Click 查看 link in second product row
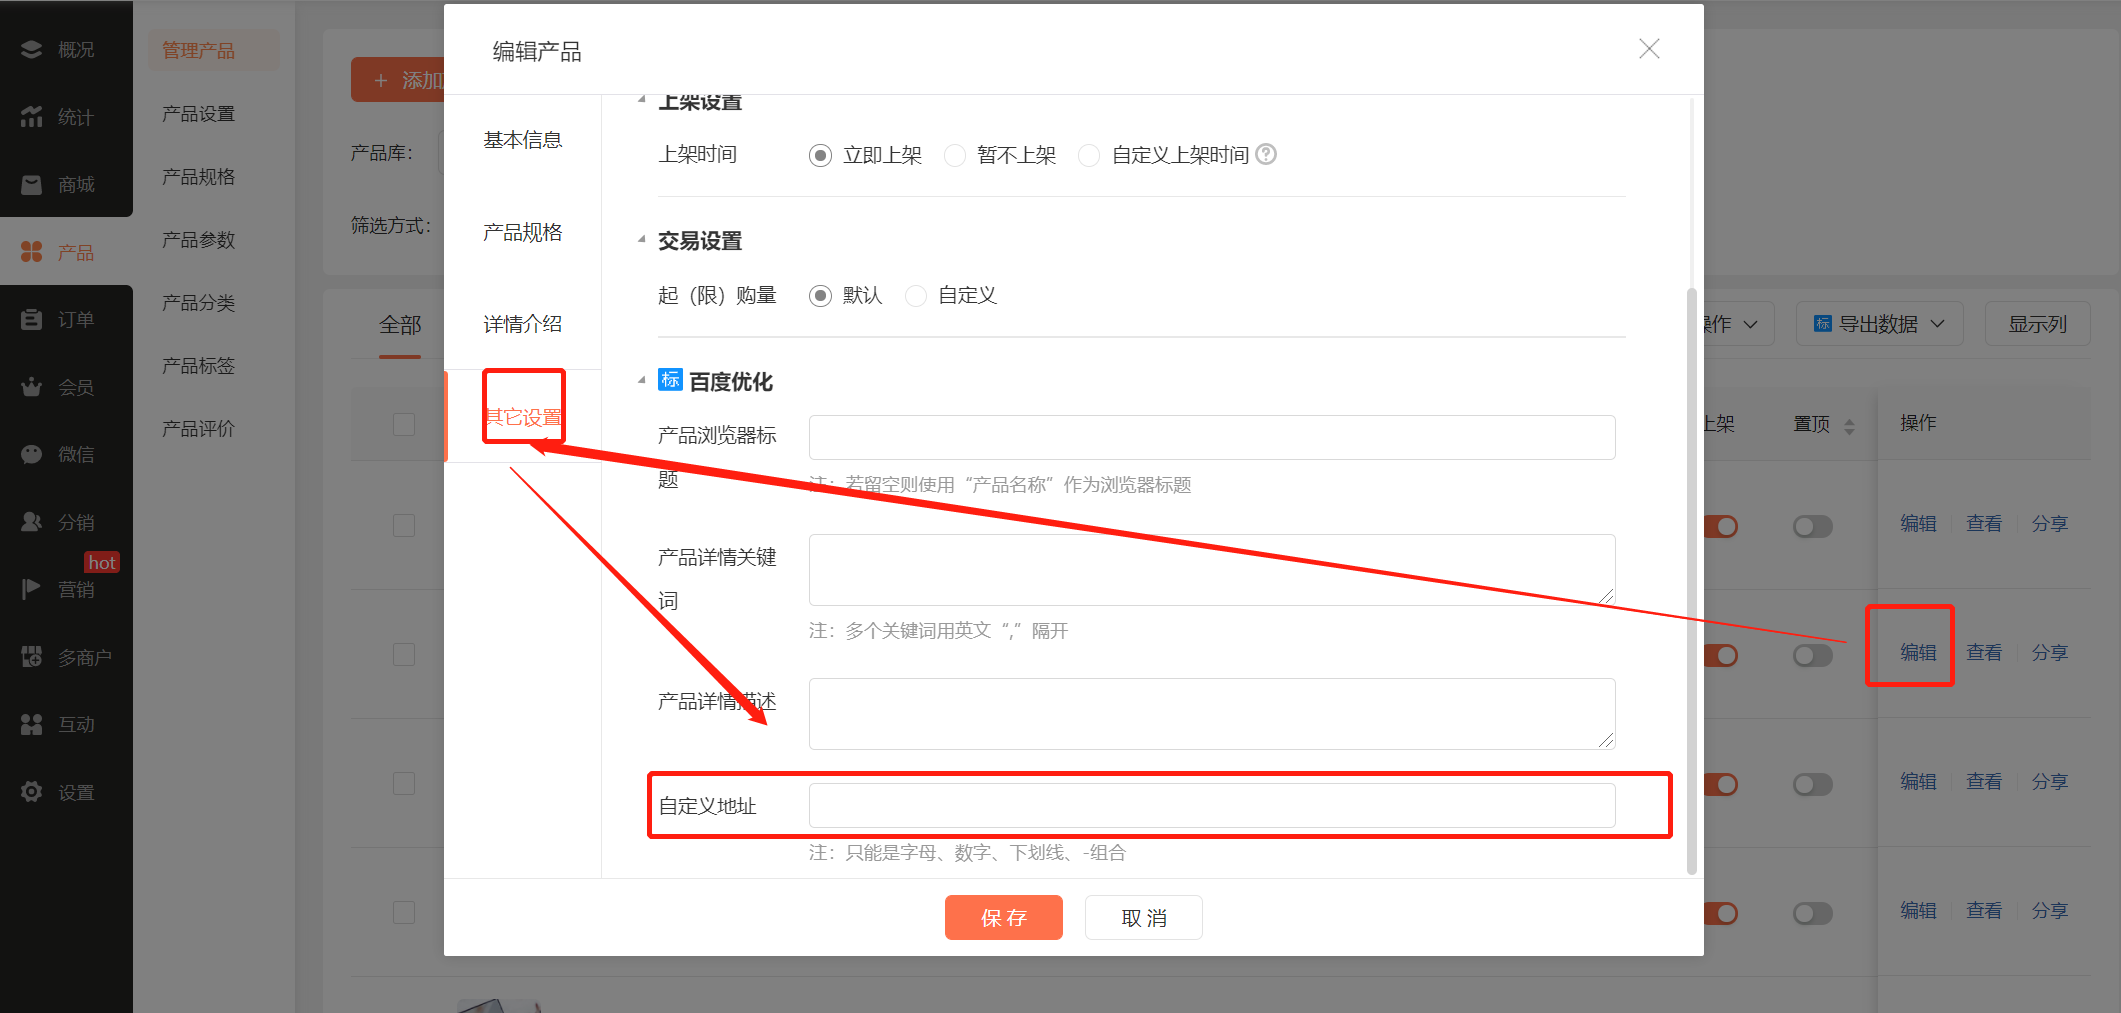The height and width of the screenshot is (1013, 2121). coord(1984,652)
